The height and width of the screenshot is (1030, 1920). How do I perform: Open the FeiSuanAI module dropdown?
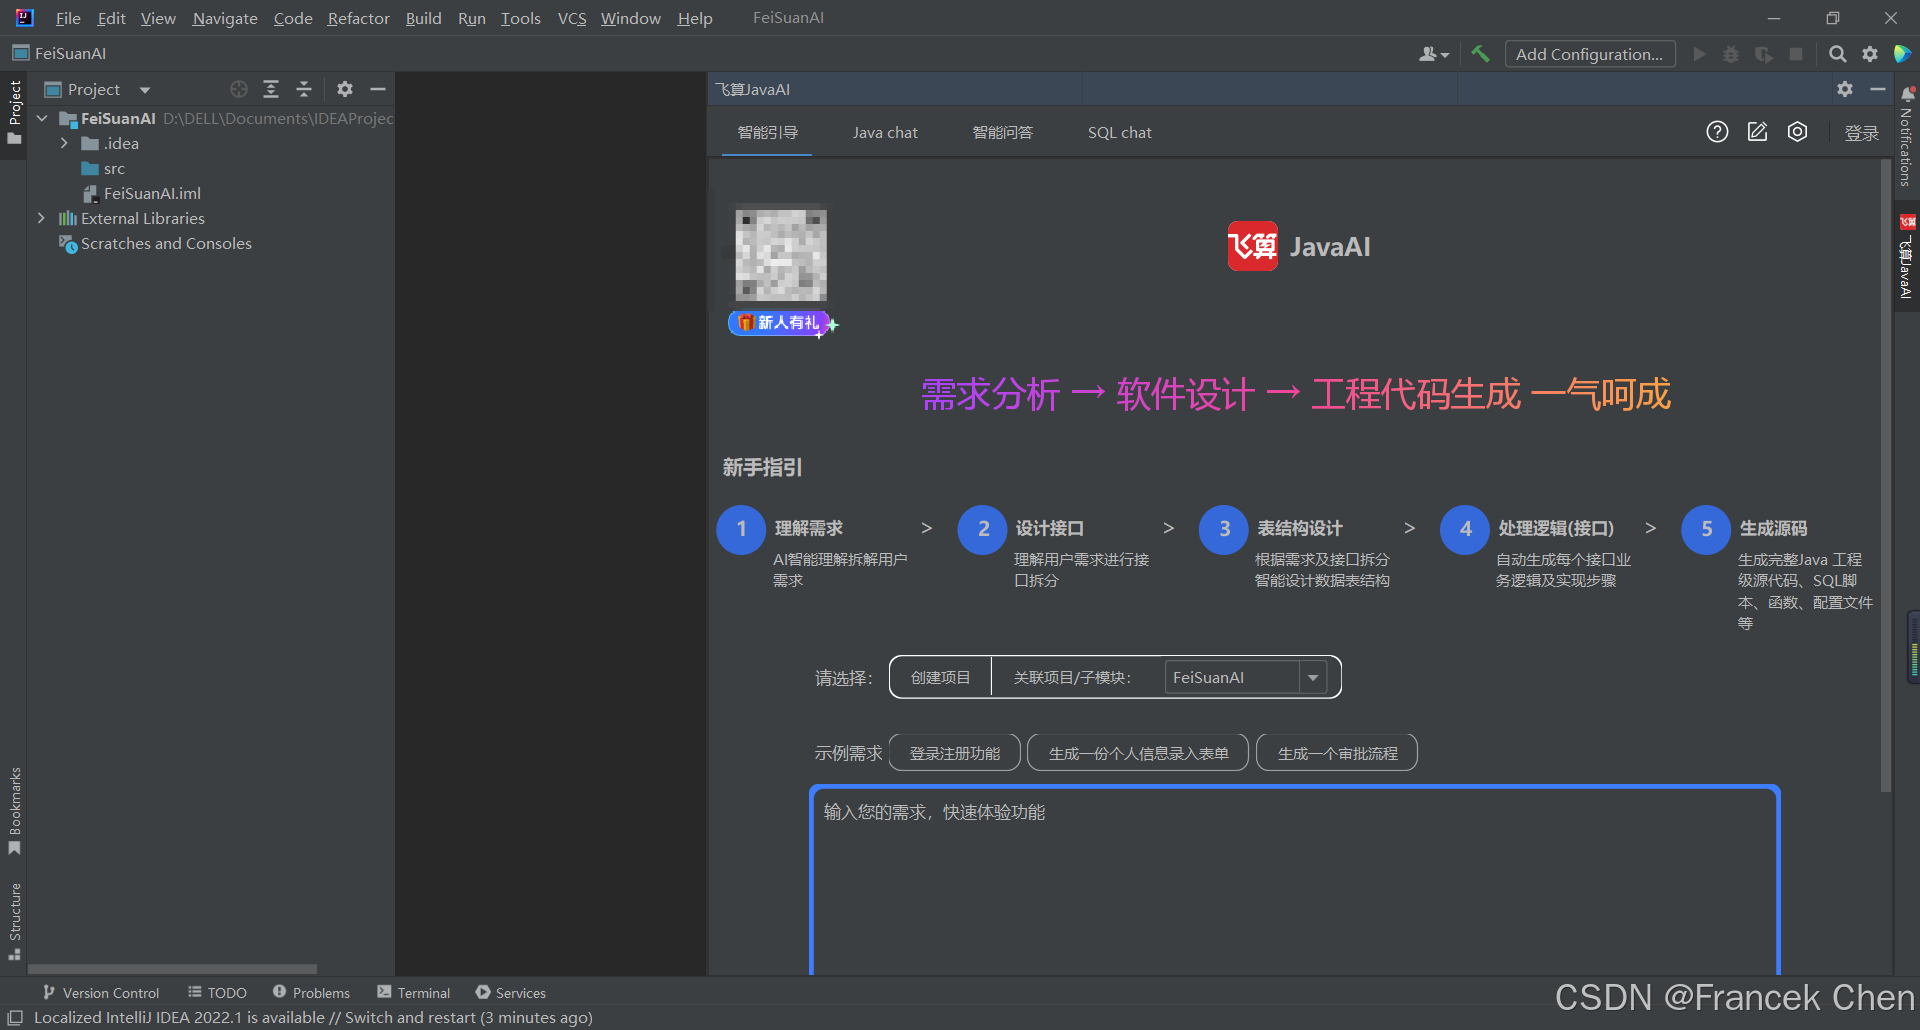tap(1312, 677)
